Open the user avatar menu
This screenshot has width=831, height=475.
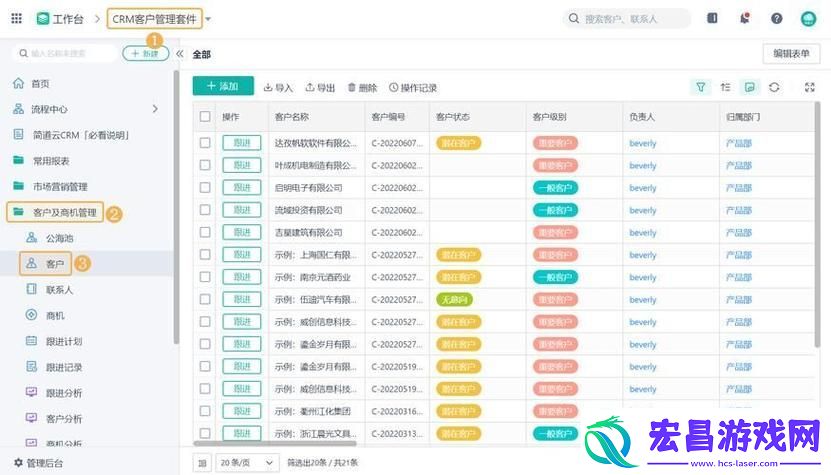point(808,19)
